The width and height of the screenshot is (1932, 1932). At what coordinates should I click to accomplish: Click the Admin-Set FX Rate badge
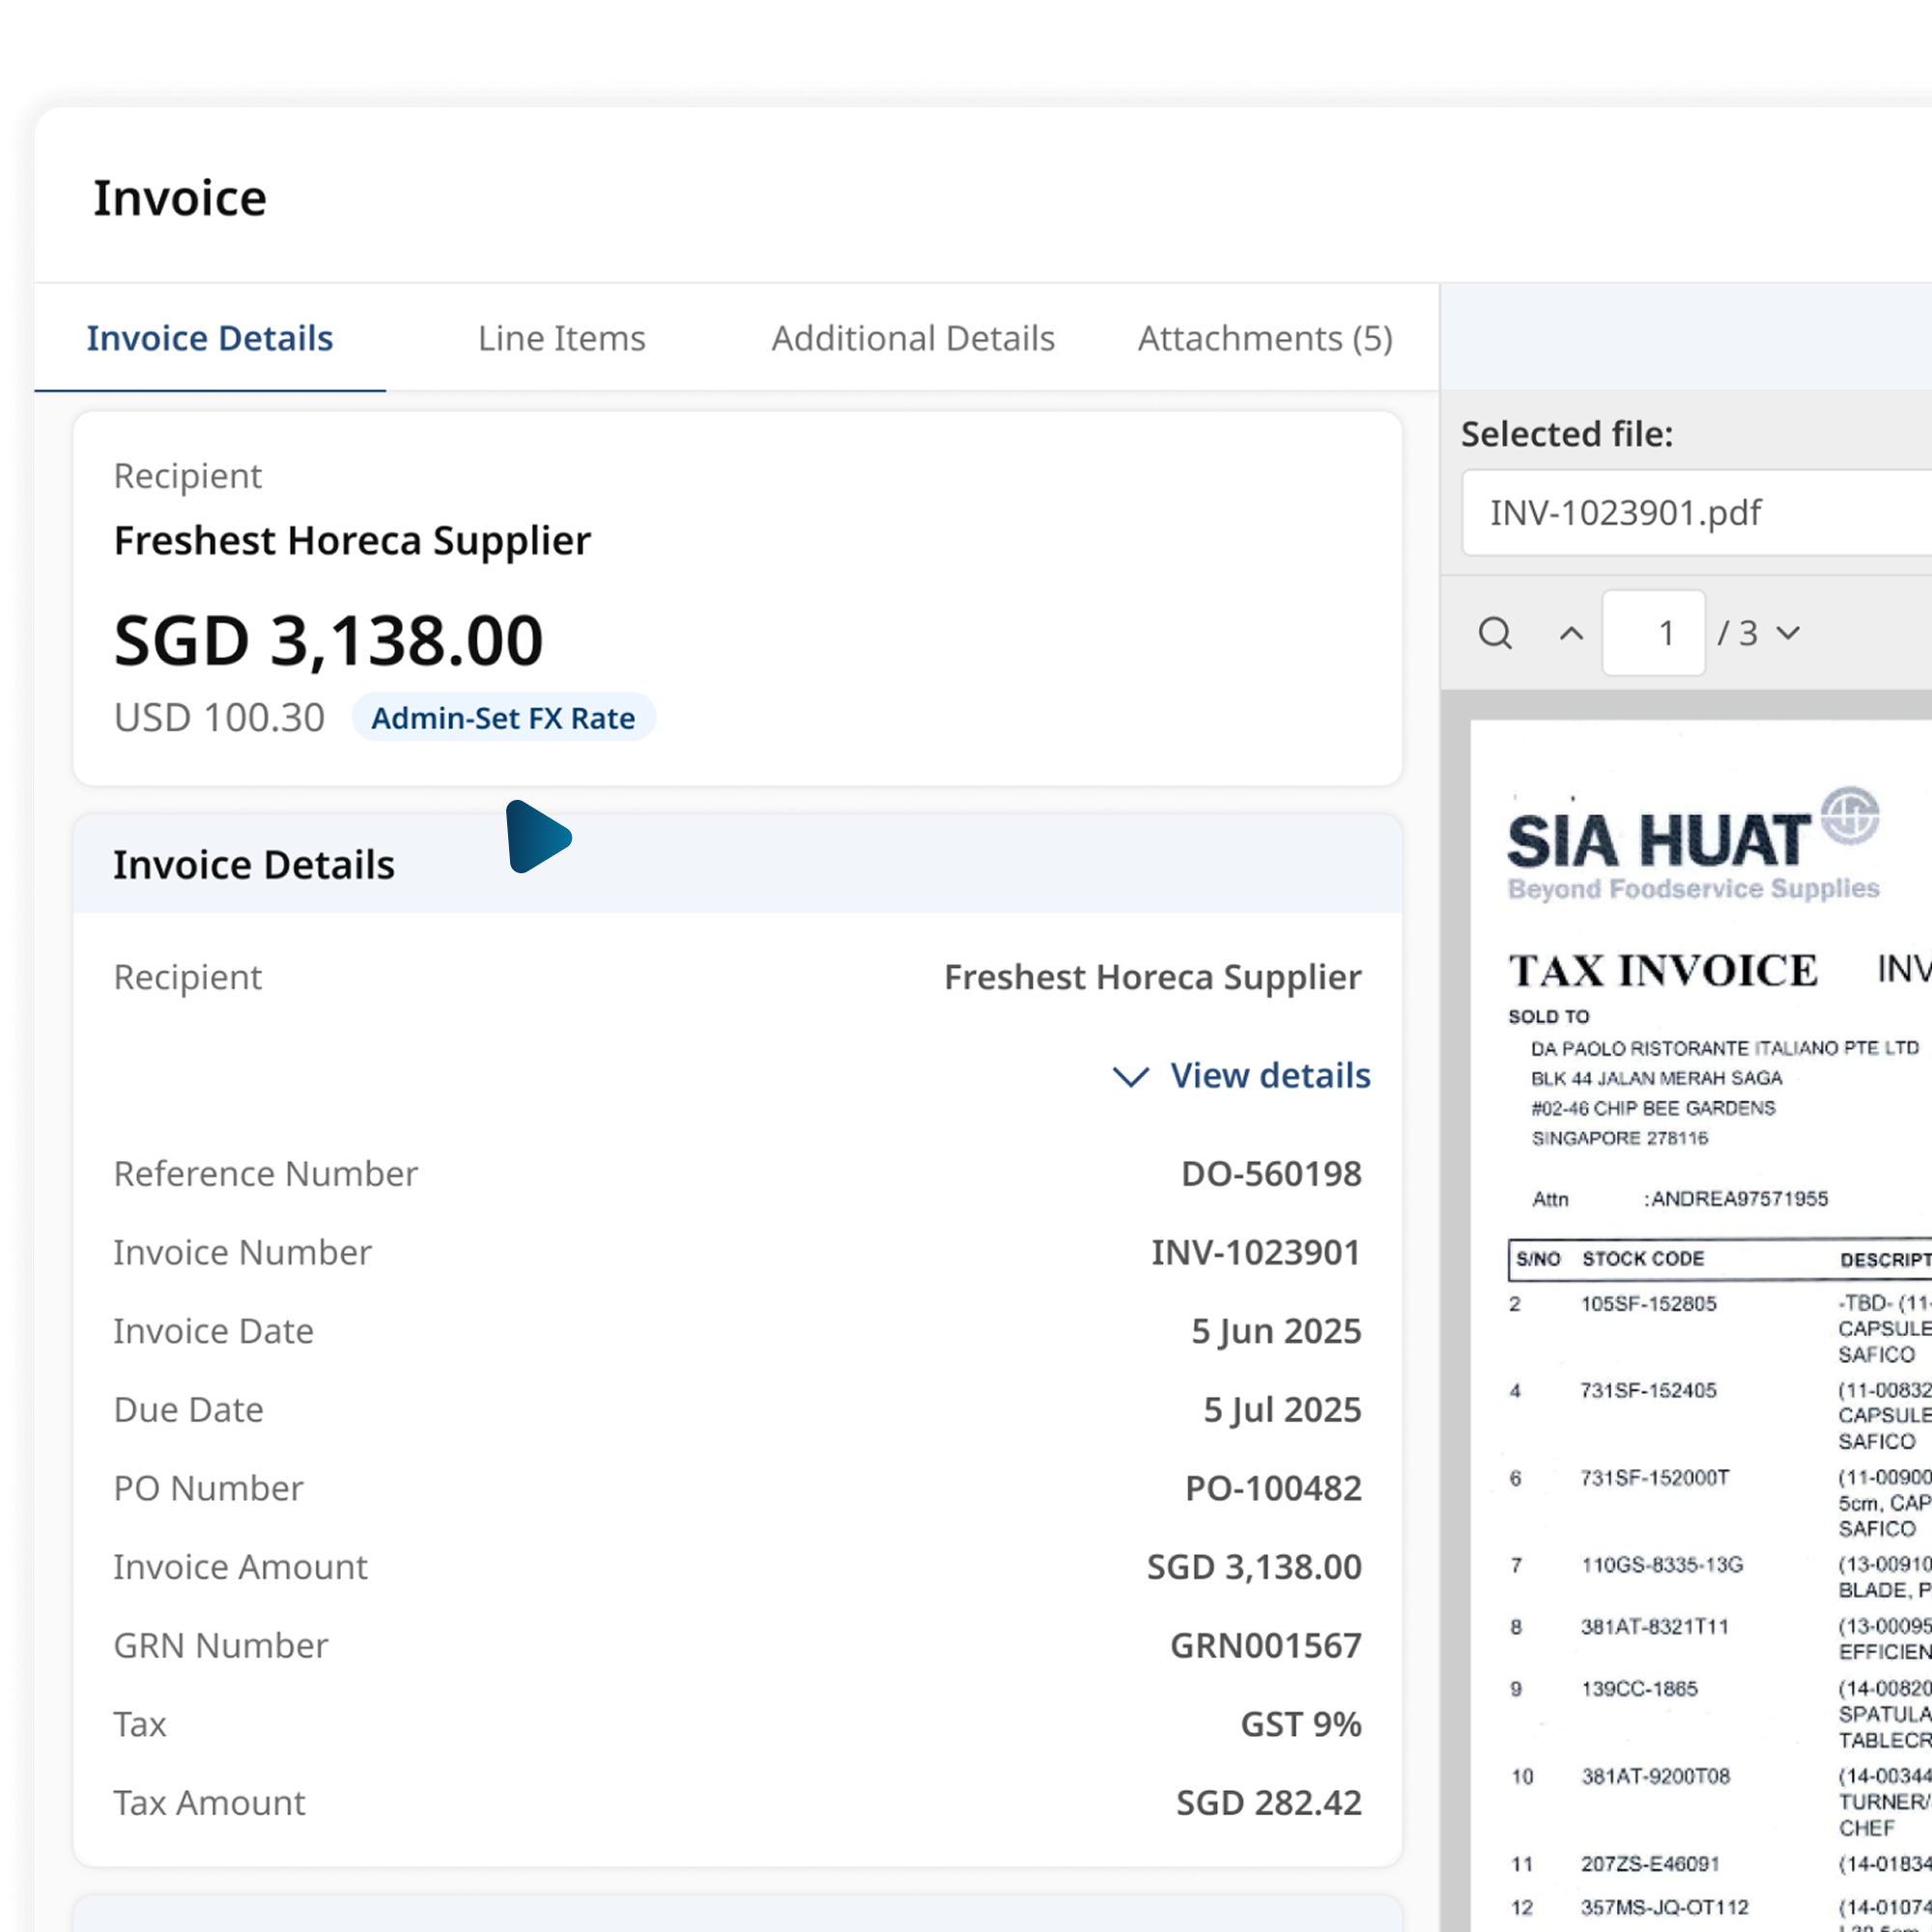click(x=503, y=717)
